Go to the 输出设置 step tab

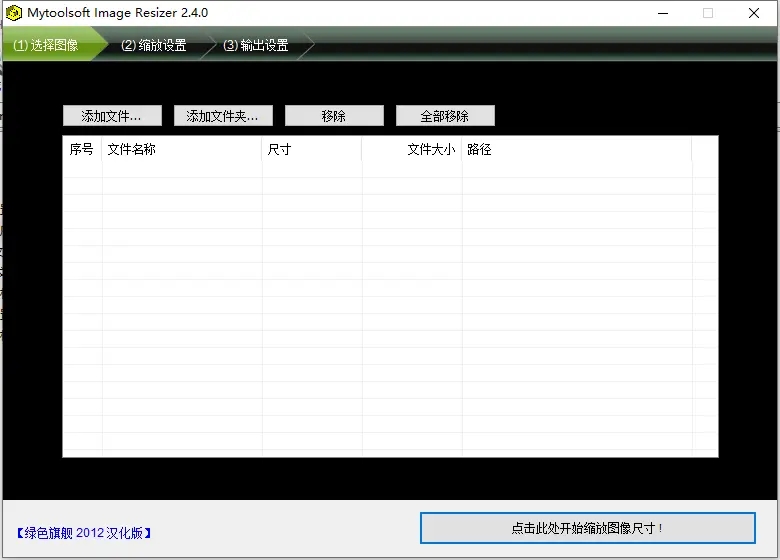coord(256,45)
